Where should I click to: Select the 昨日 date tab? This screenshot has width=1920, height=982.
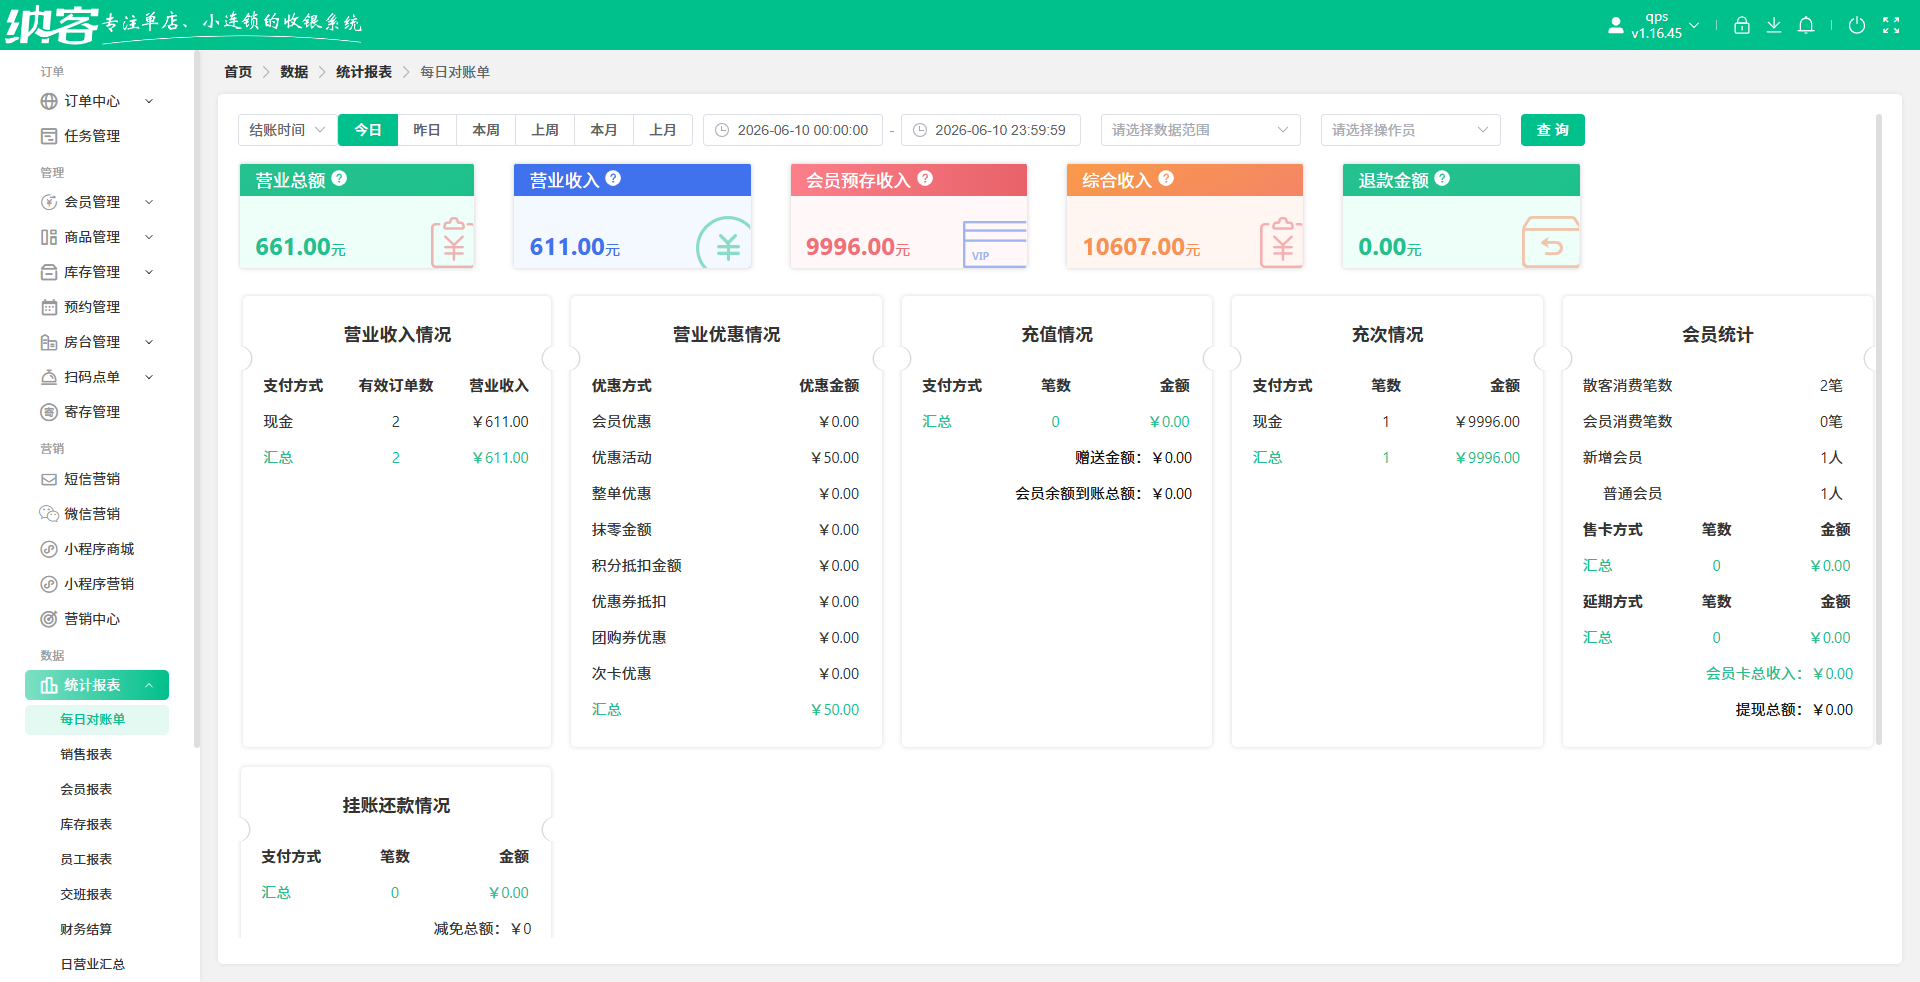427,130
